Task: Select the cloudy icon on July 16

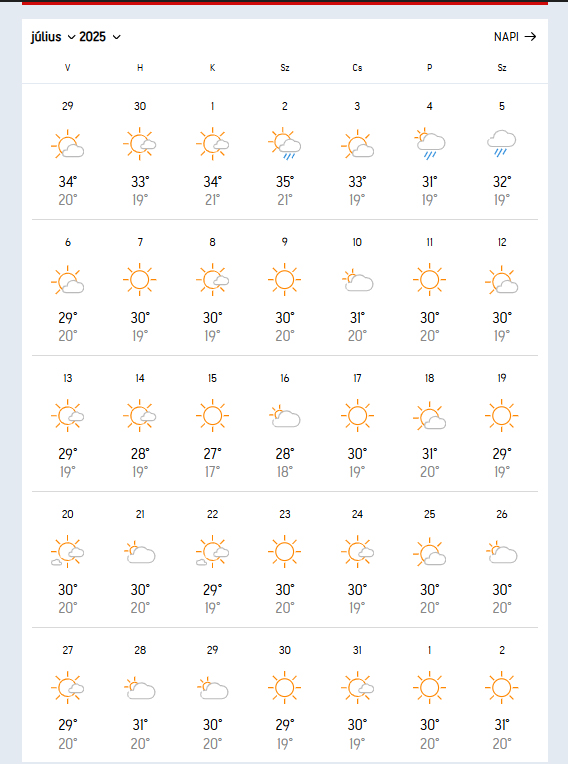Action: click(x=284, y=416)
